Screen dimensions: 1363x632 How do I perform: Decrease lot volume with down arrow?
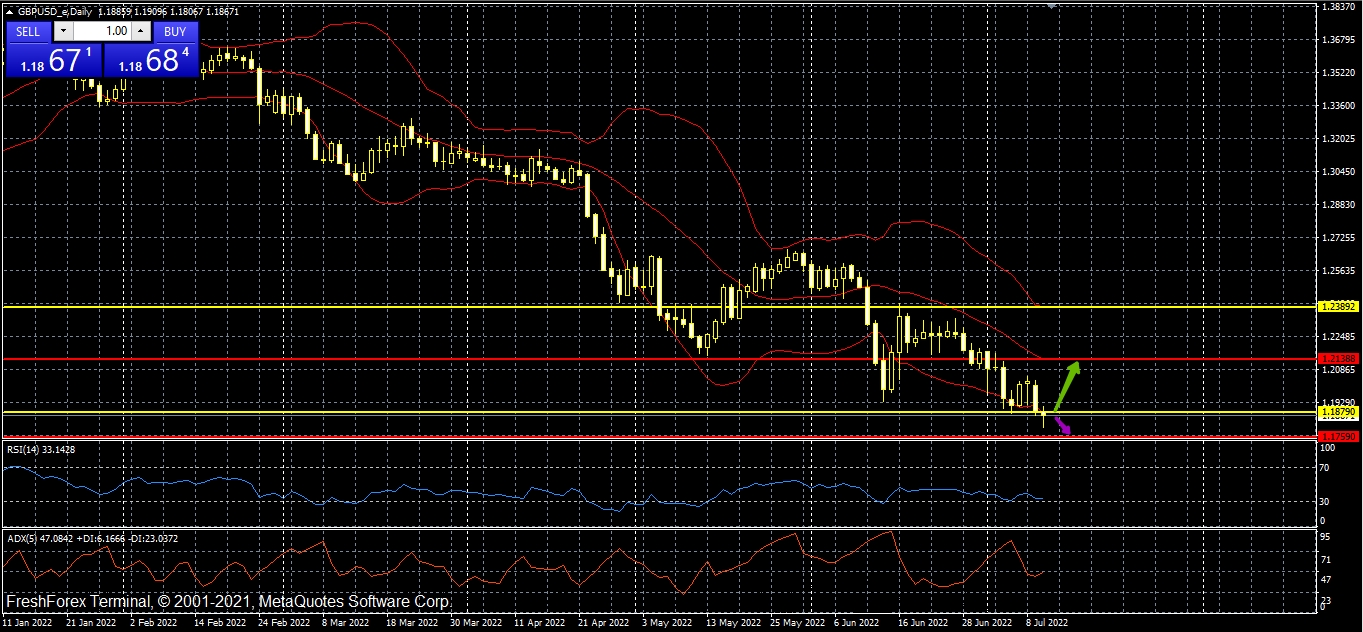[x=64, y=31]
